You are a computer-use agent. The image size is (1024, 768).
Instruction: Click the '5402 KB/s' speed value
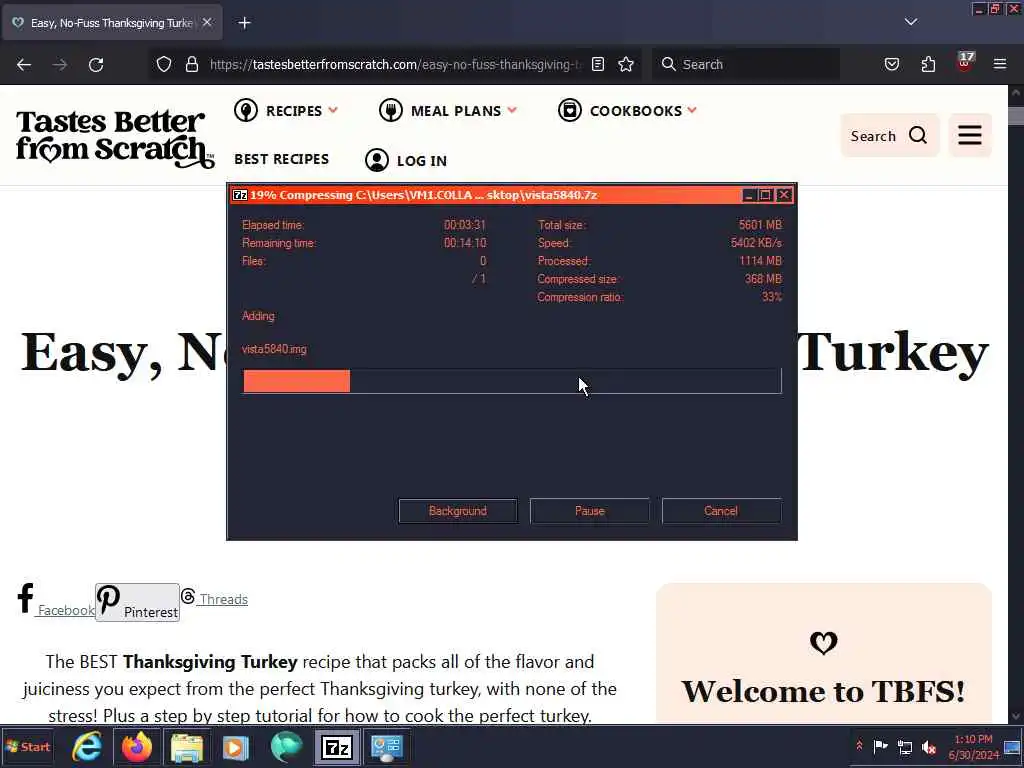pos(756,243)
